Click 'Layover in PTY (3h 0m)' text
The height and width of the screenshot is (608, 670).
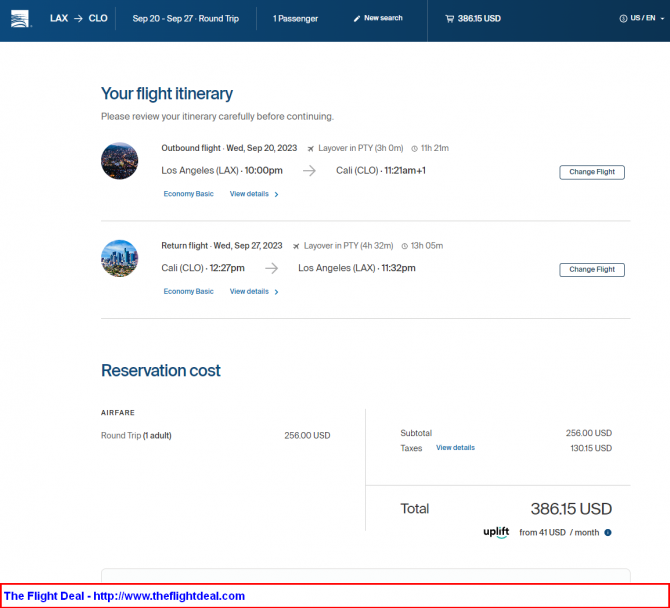pyautogui.click(x=361, y=148)
